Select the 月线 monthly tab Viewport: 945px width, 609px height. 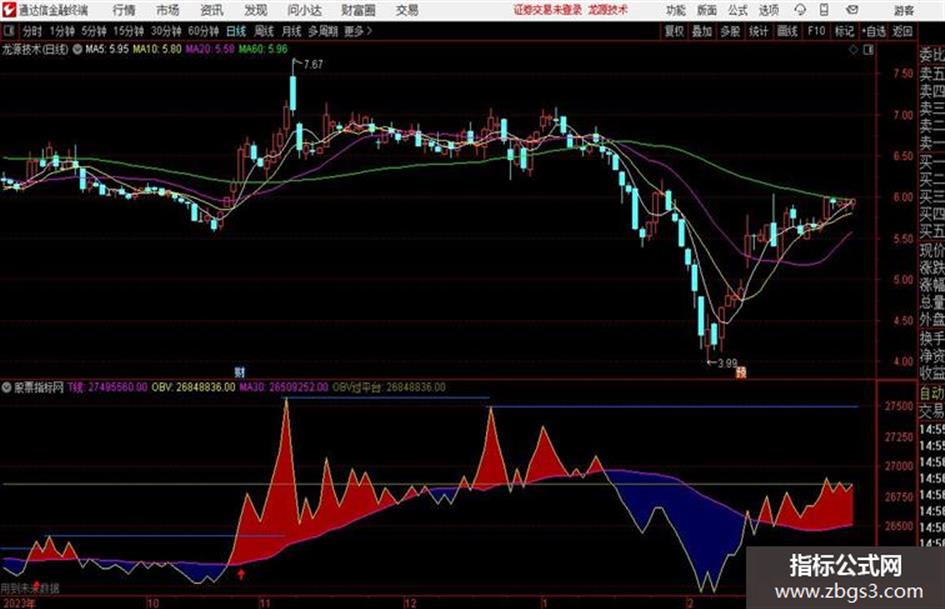[292, 31]
